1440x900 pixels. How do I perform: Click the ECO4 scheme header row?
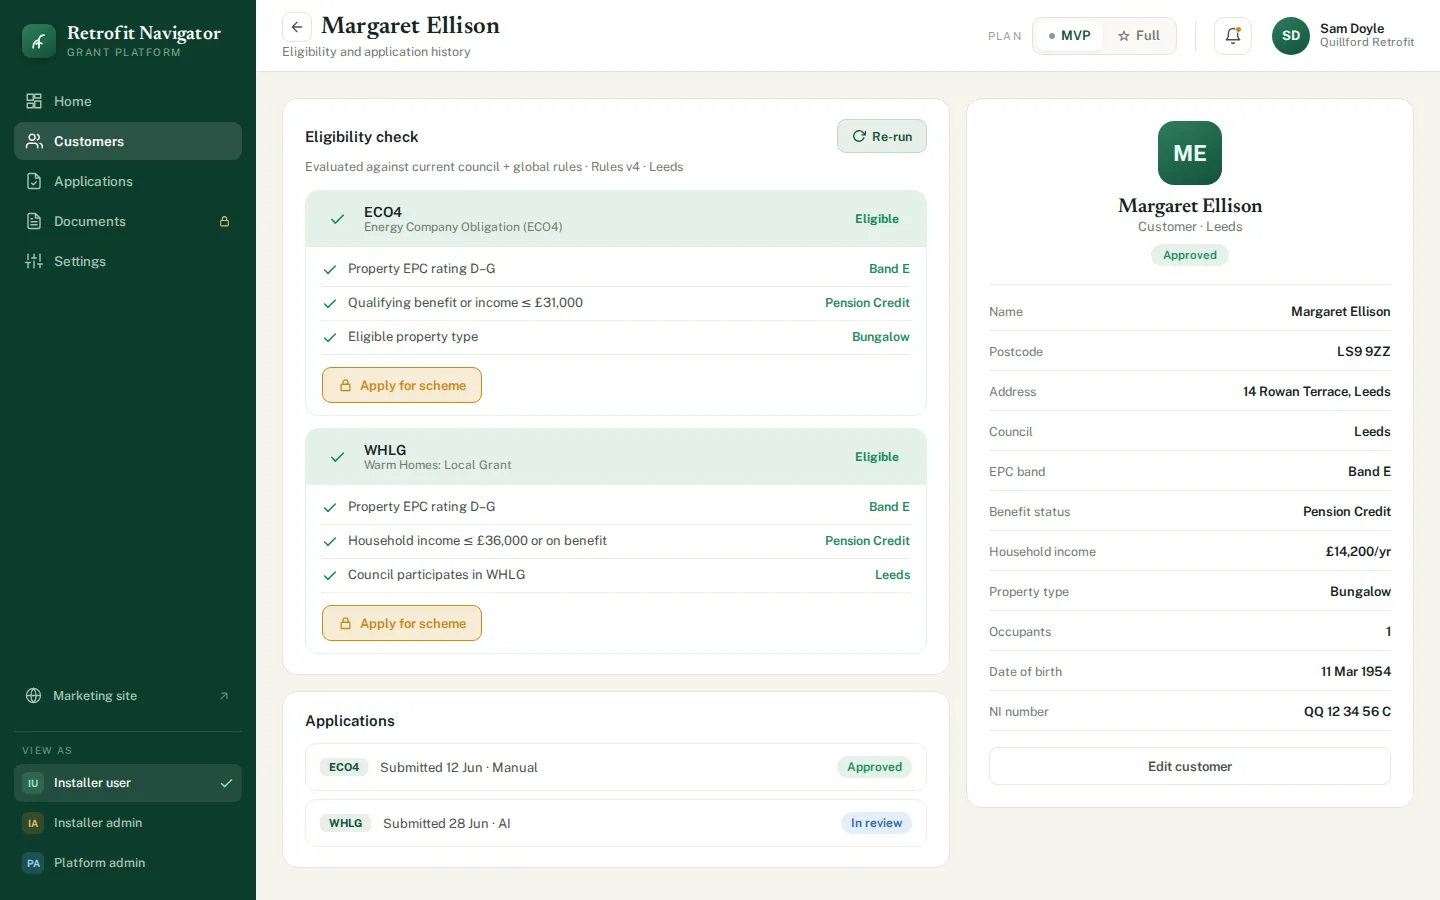(616, 219)
